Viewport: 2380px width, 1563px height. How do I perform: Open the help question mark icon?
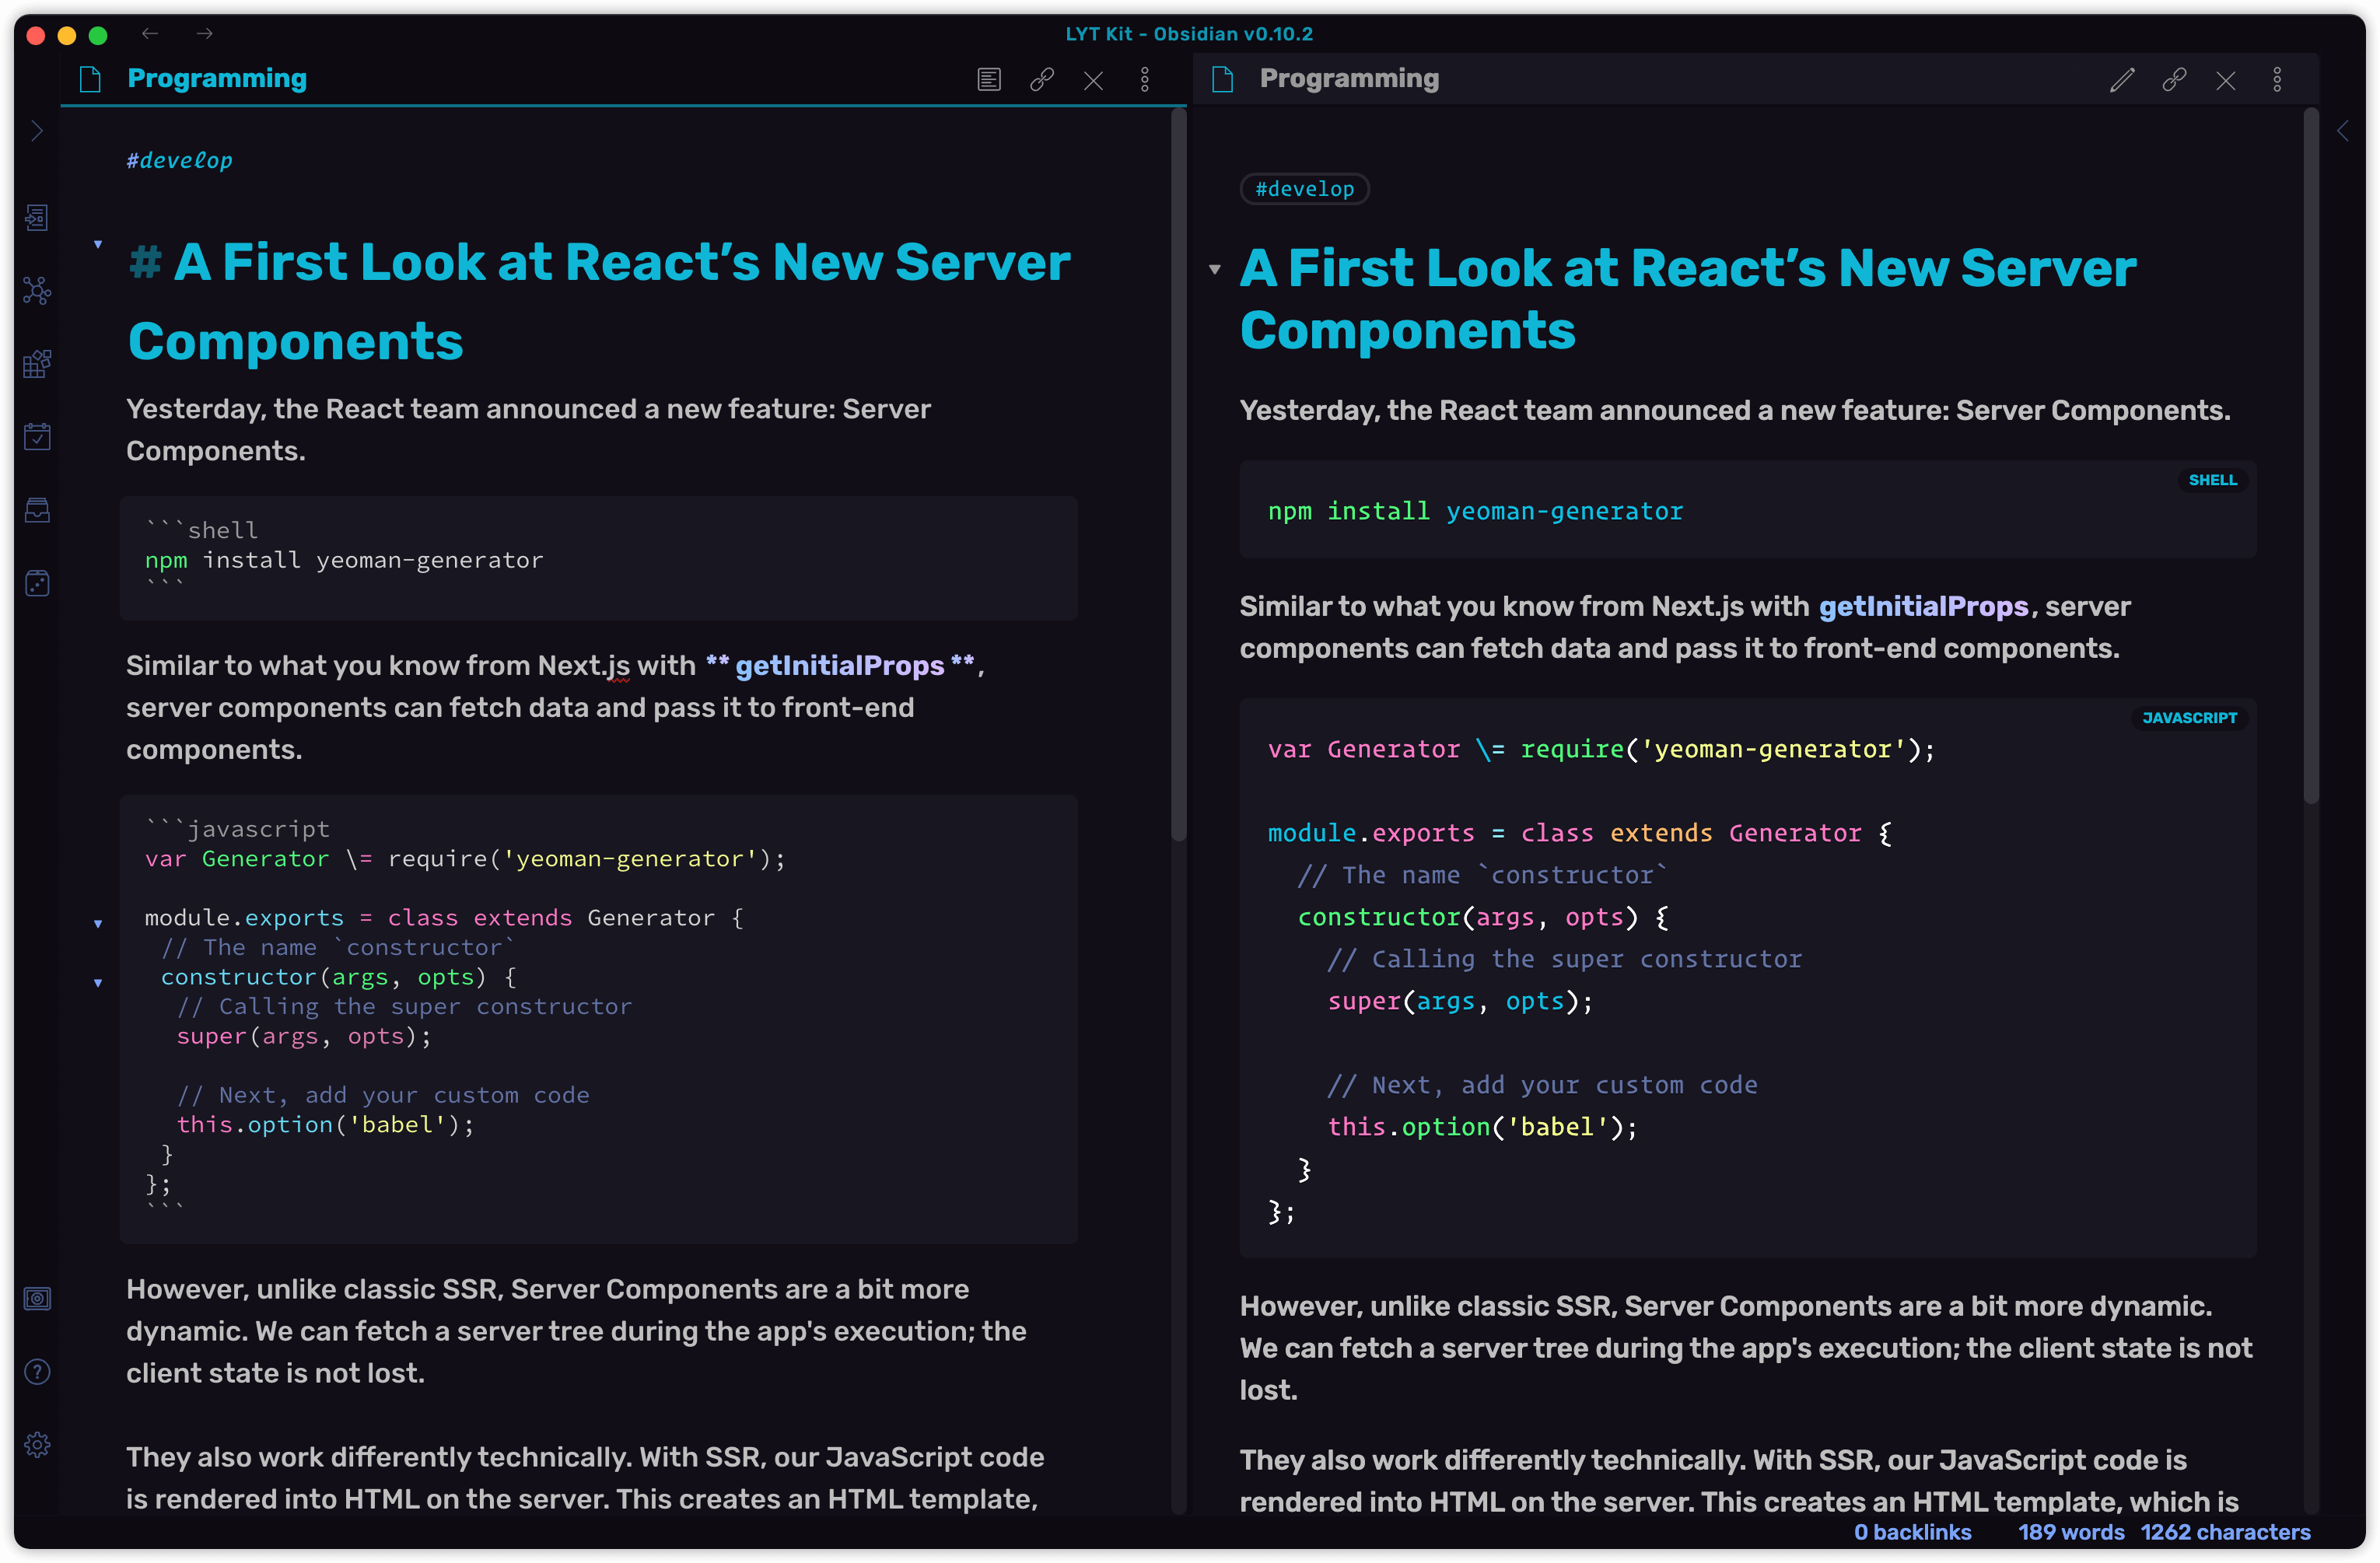pyautogui.click(x=37, y=1372)
